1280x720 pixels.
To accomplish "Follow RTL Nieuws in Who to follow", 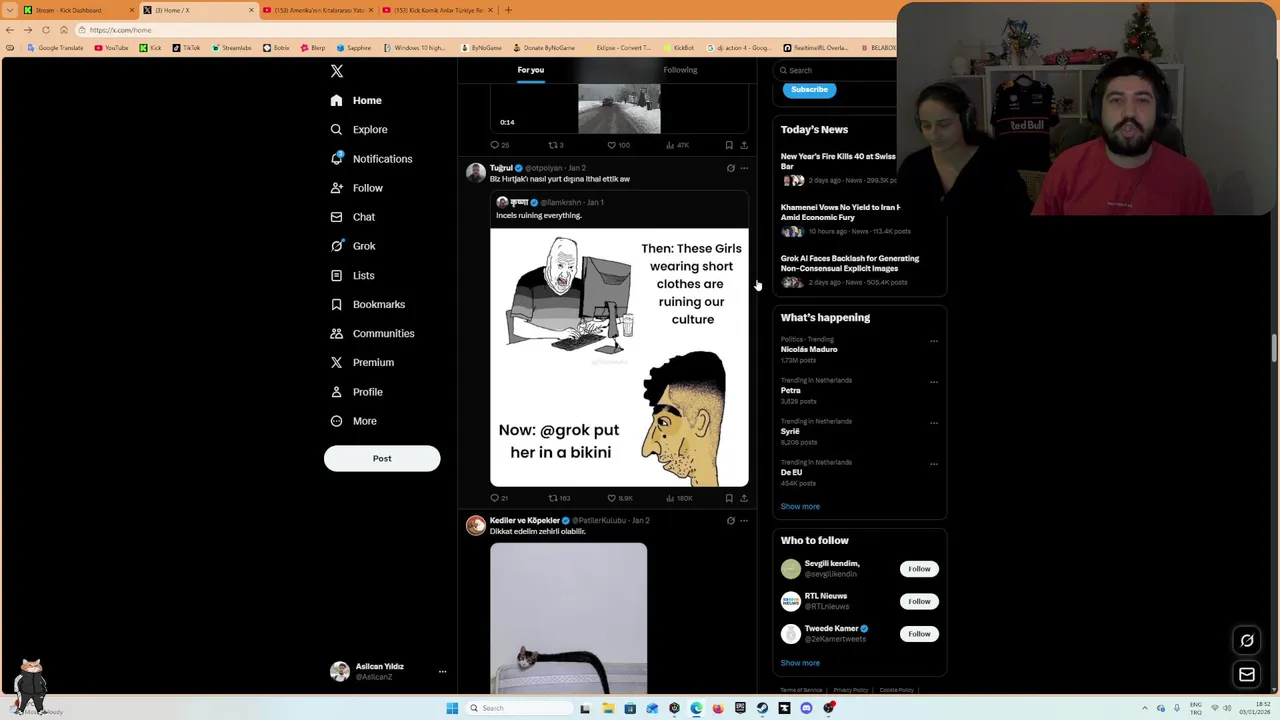I will coord(919,601).
